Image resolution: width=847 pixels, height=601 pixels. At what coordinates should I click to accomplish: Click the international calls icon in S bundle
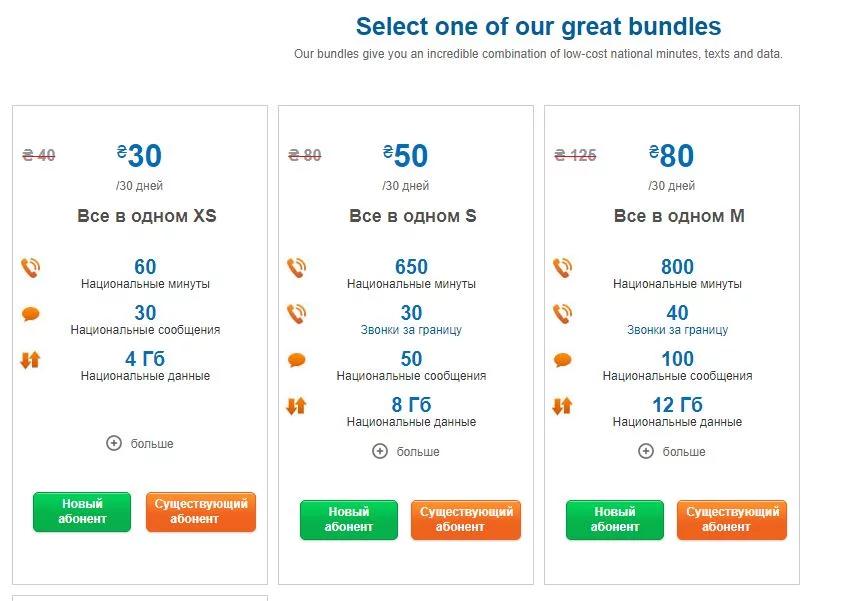tap(296, 314)
